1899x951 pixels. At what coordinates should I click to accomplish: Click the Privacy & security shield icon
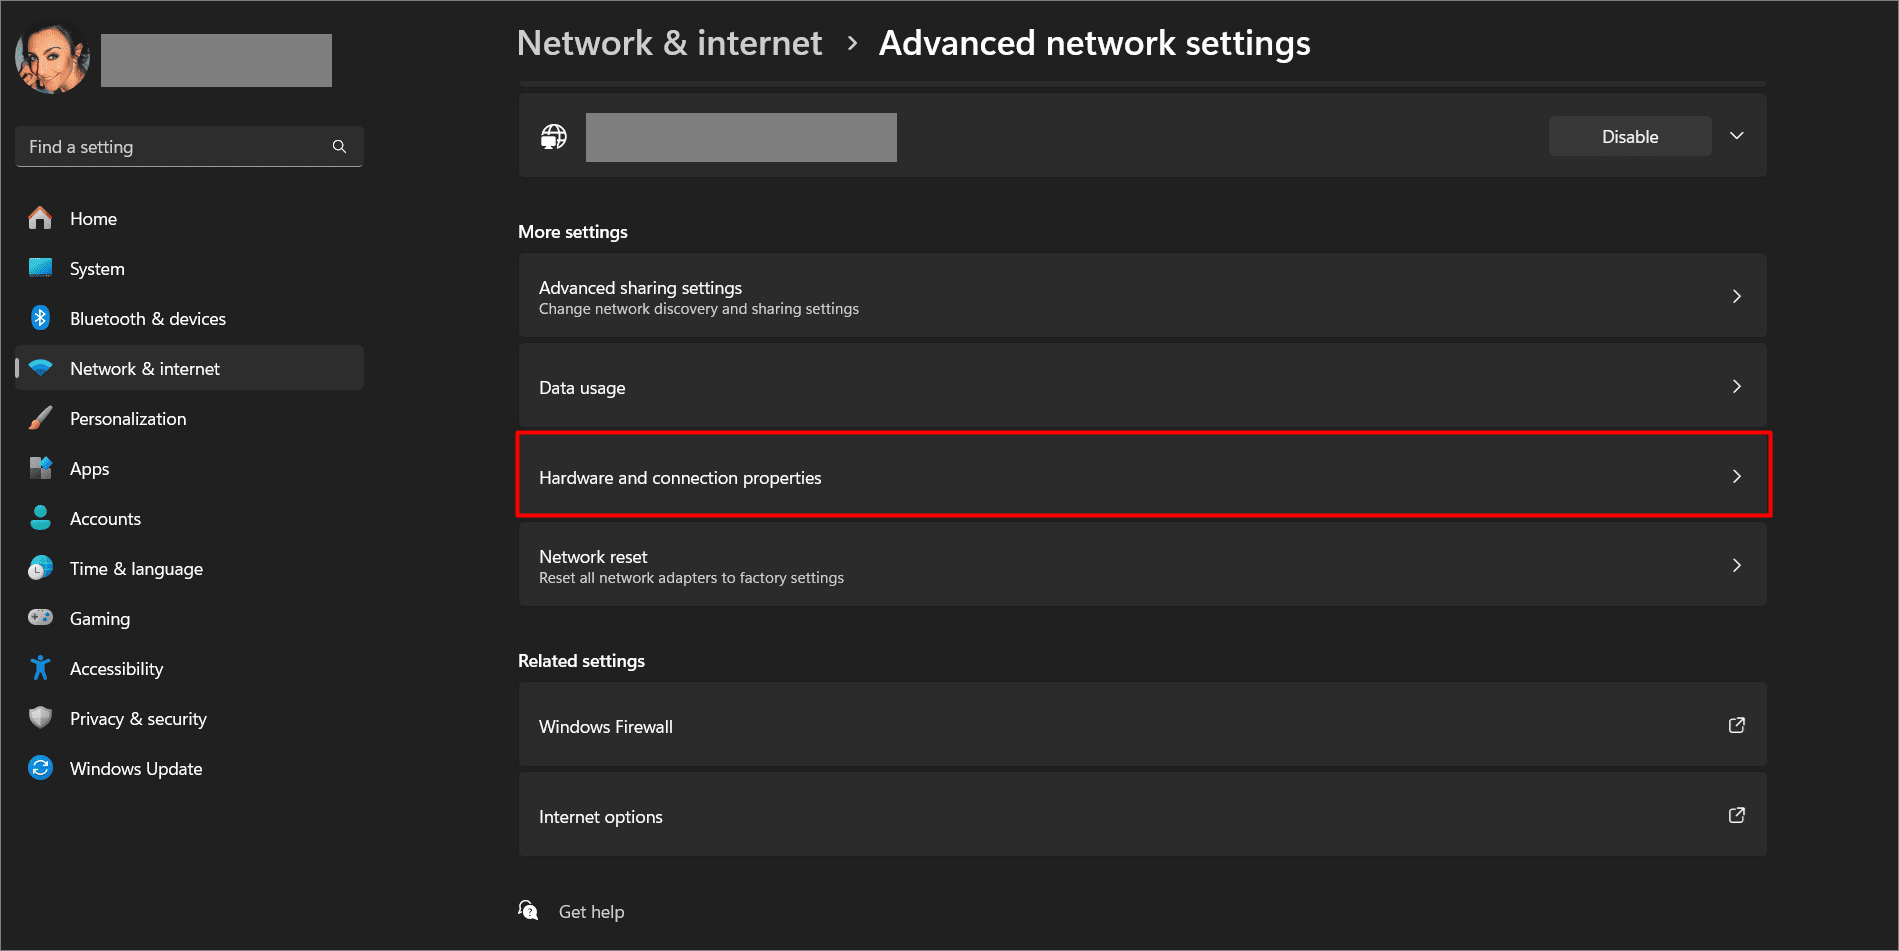tap(40, 718)
